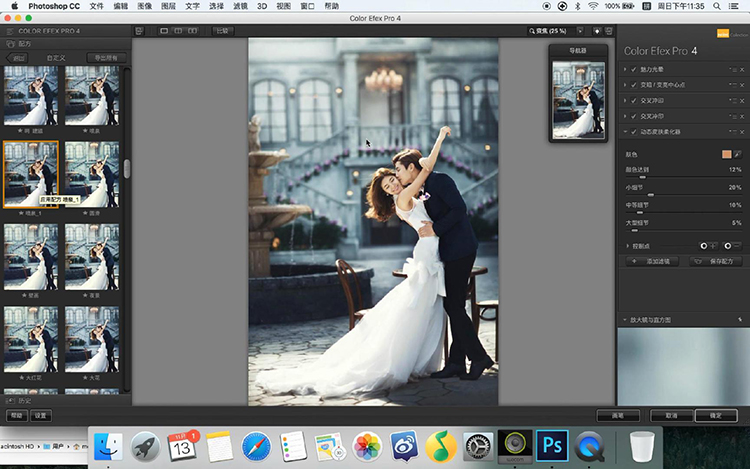Open Spotlight search in menu bar
The height and width of the screenshot is (469, 750).
[717, 6]
